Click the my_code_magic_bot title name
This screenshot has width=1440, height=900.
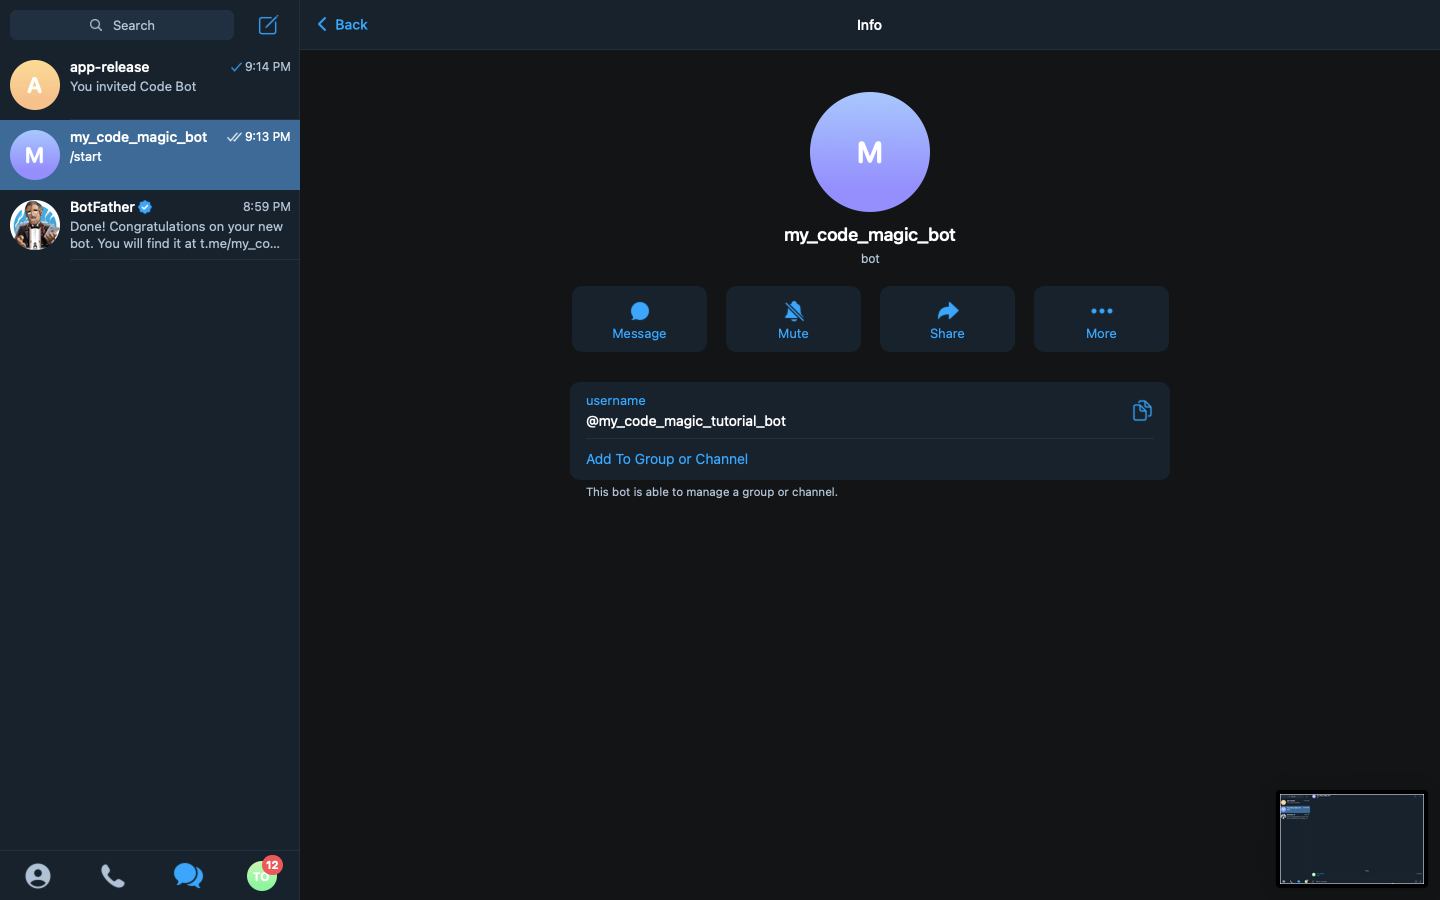pos(870,235)
